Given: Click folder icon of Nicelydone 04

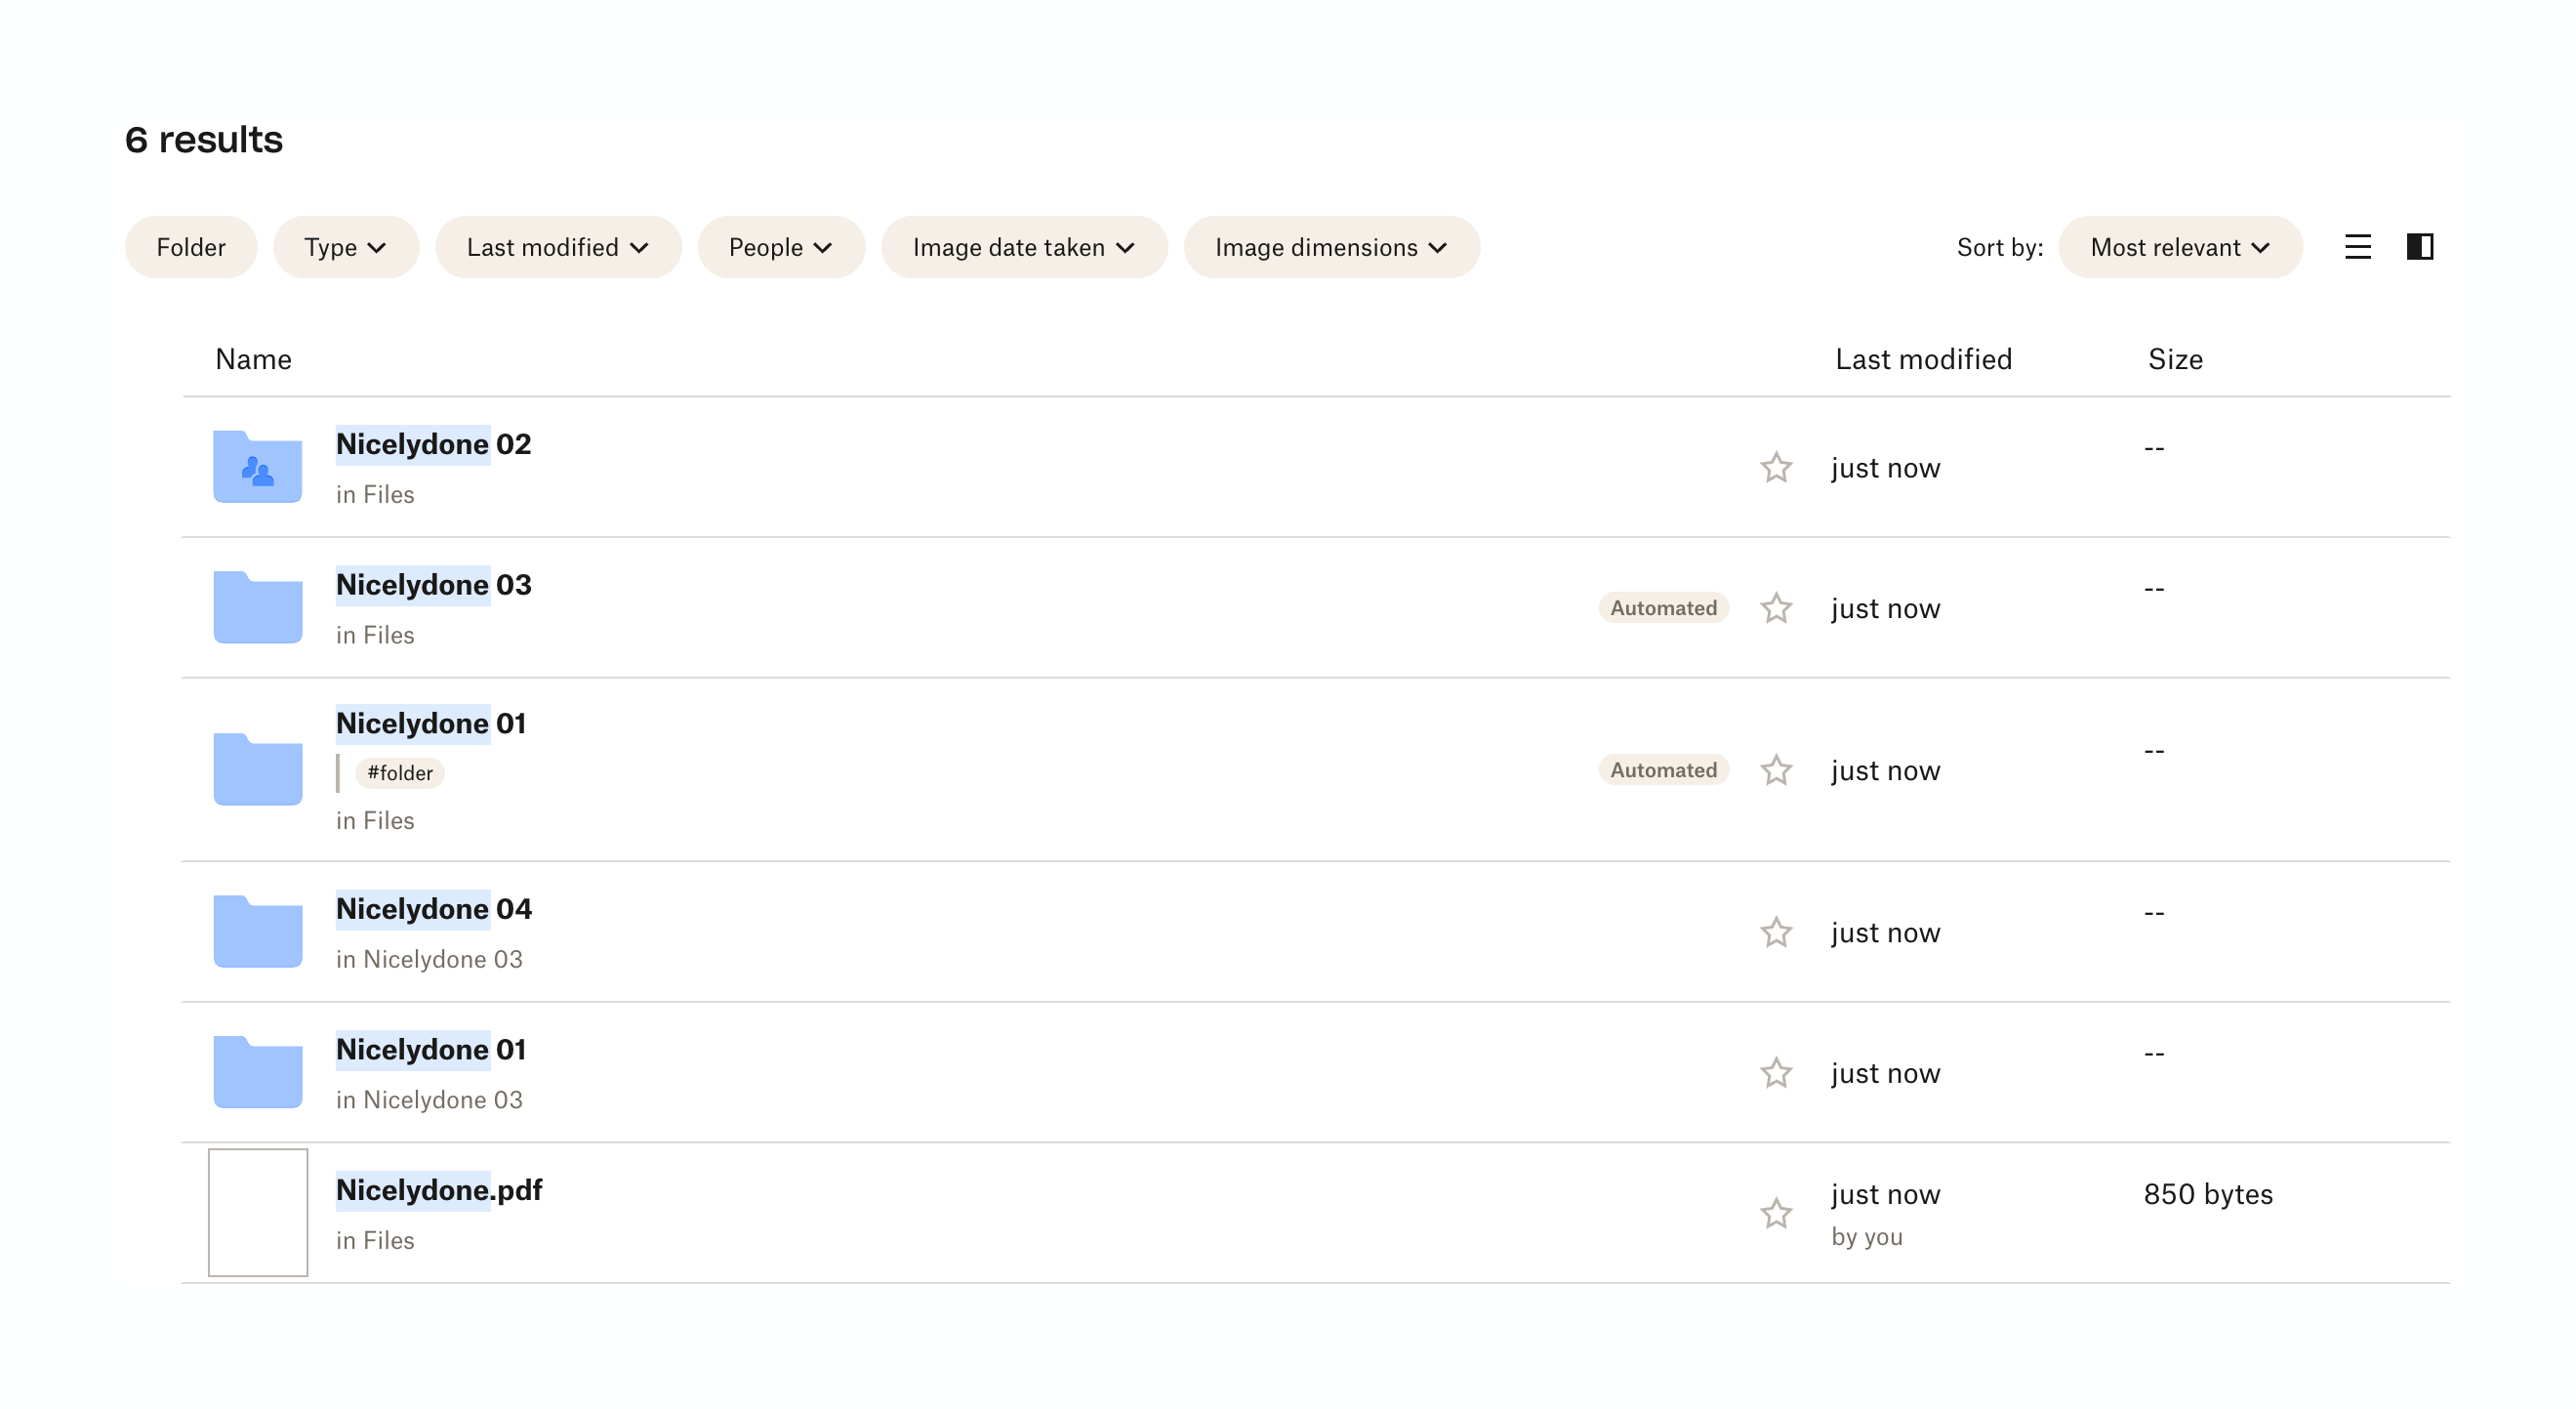Looking at the screenshot, I should (257, 931).
